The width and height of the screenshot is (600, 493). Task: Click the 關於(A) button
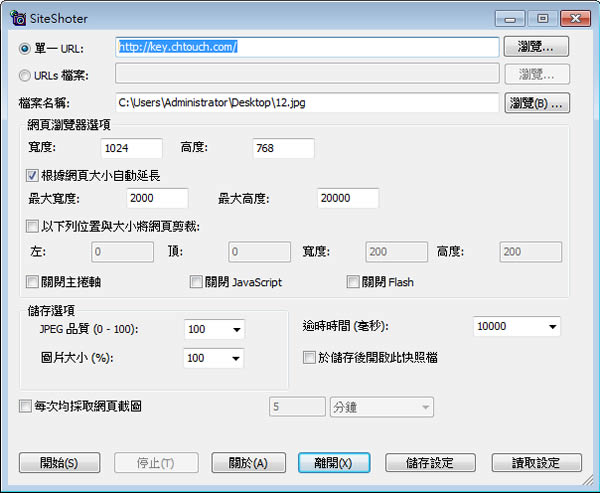(248, 463)
